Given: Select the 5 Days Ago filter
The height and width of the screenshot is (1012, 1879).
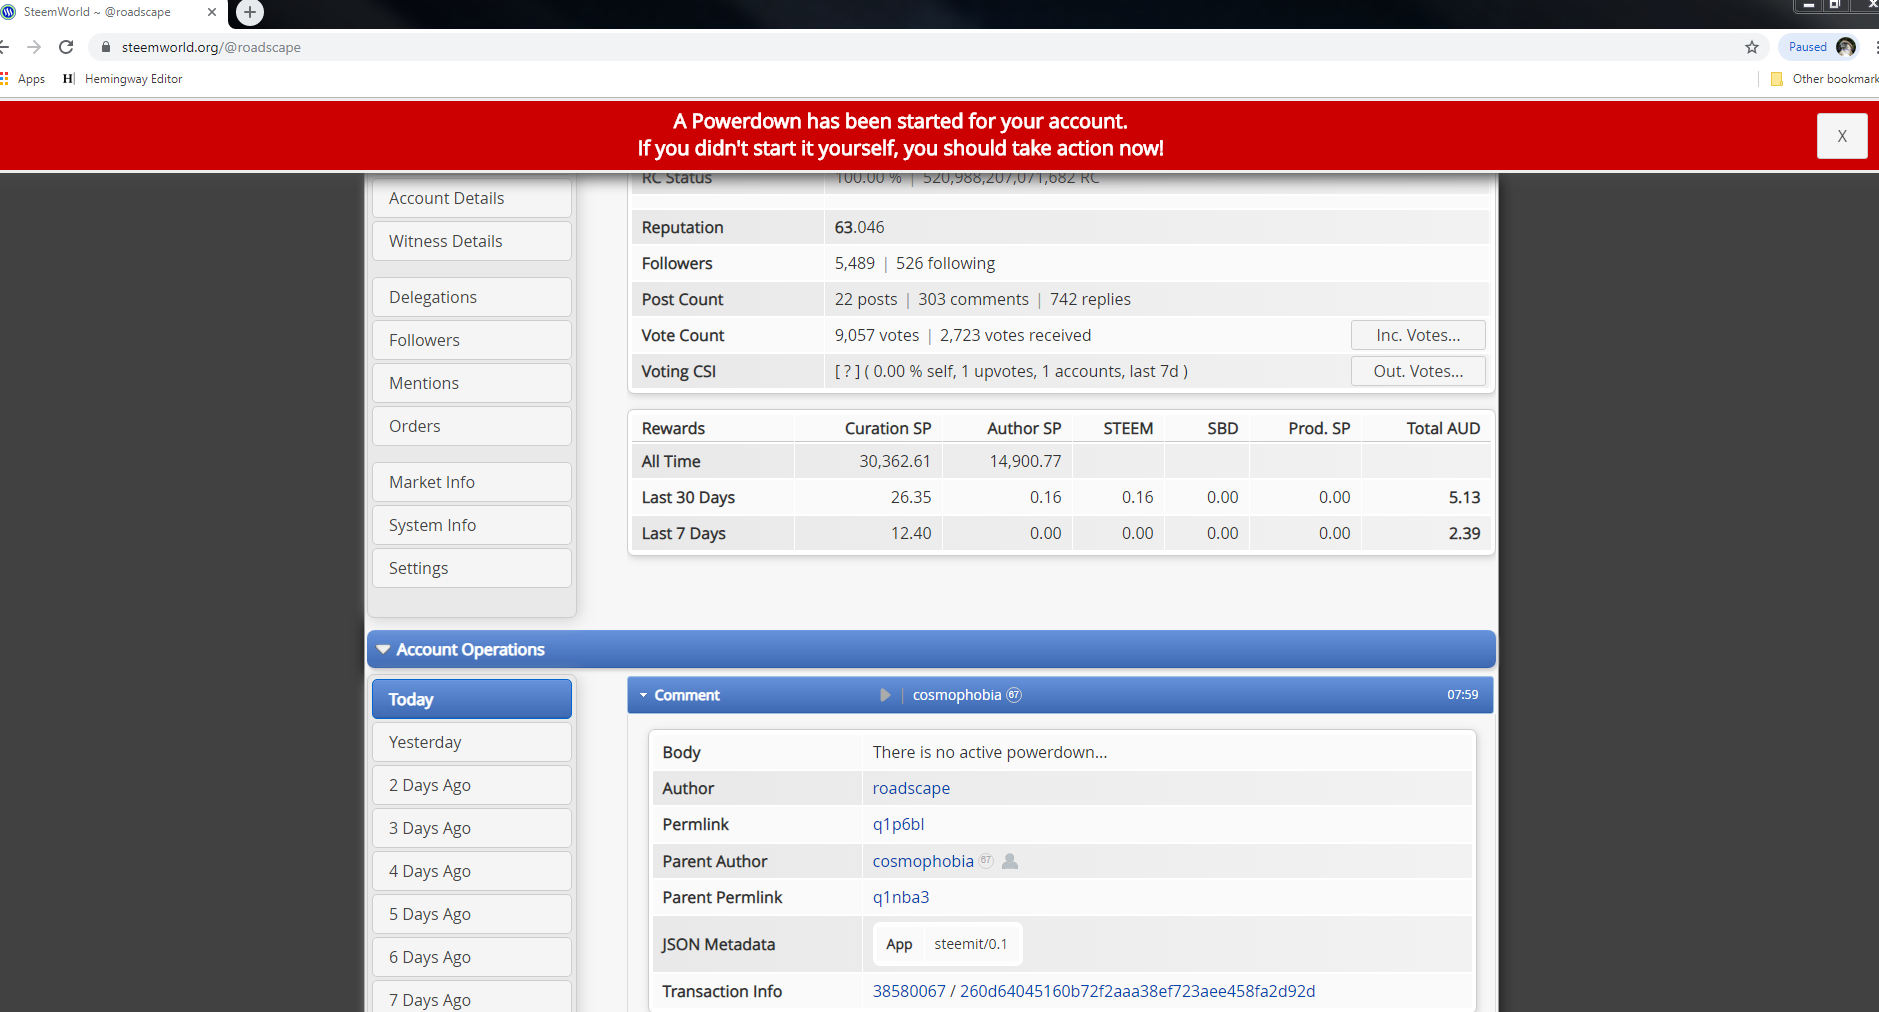Looking at the screenshot, I should click(472, 914).
